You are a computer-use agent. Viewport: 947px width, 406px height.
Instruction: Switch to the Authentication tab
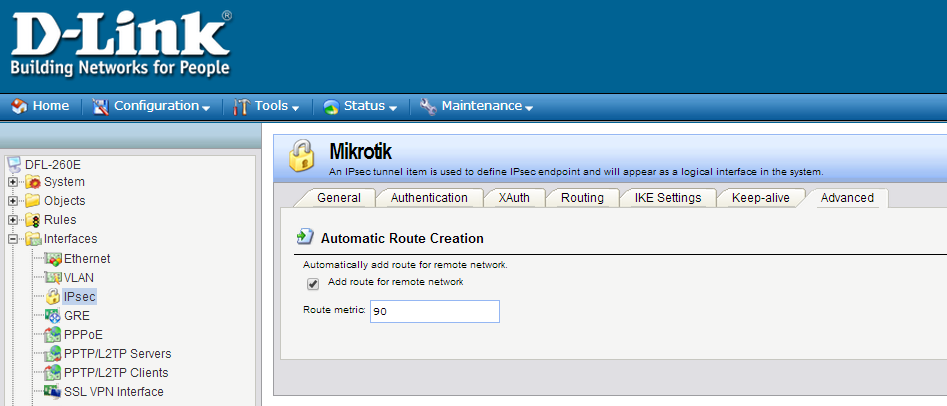tap(429, 198)
